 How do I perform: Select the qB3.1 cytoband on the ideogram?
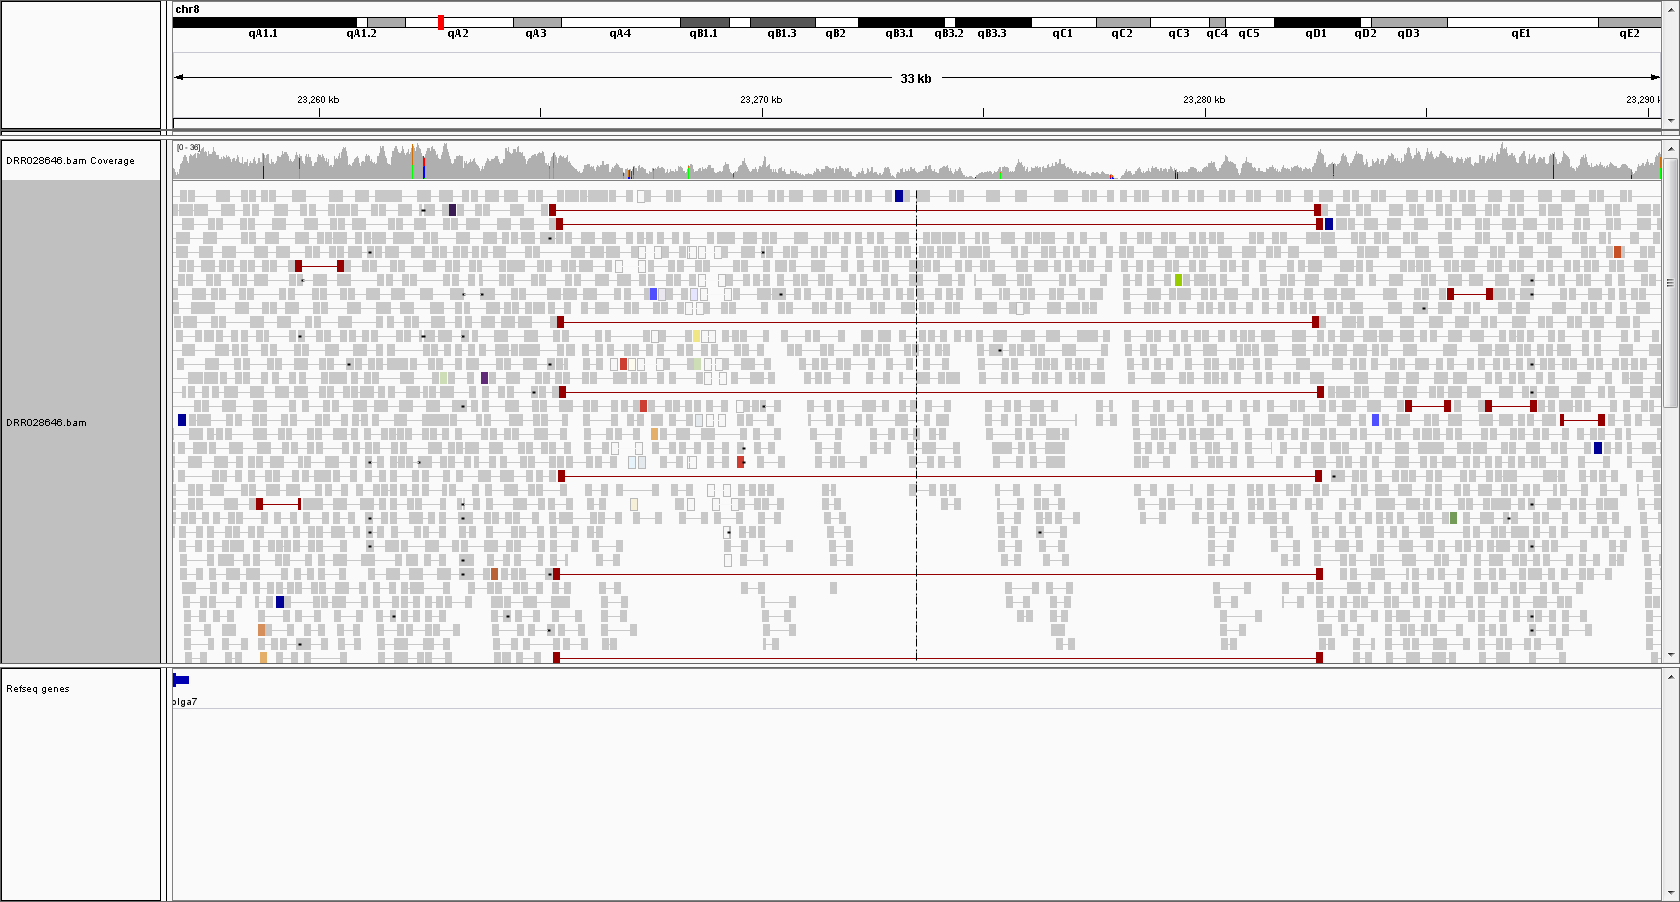900,22
